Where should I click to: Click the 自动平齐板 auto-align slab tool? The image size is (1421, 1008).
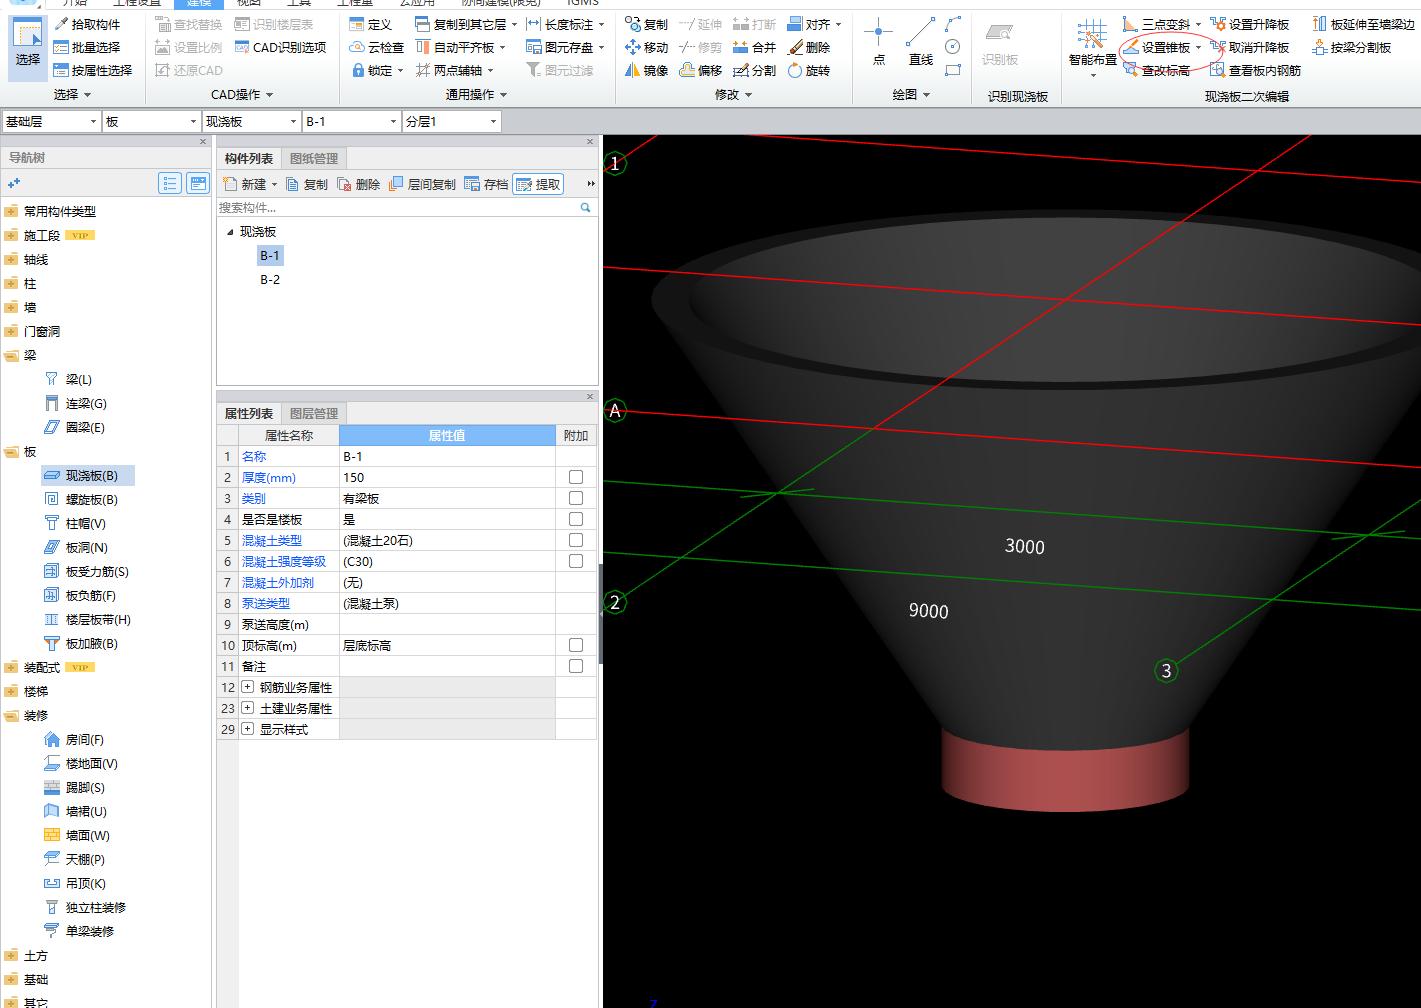[x=461, y=47]
